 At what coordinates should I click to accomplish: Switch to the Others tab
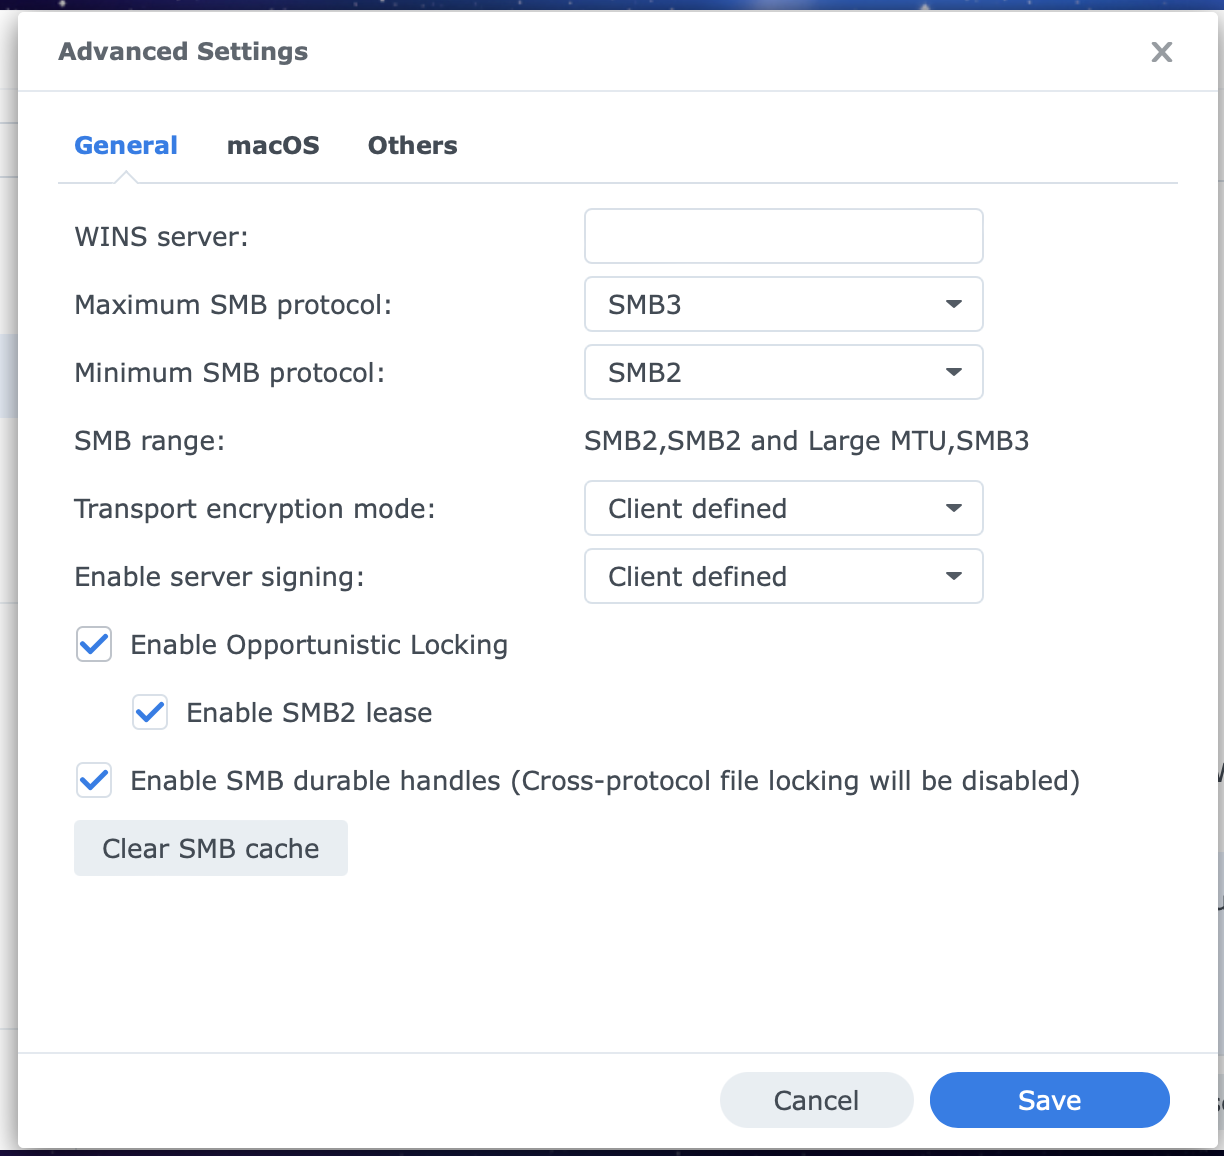412,145
